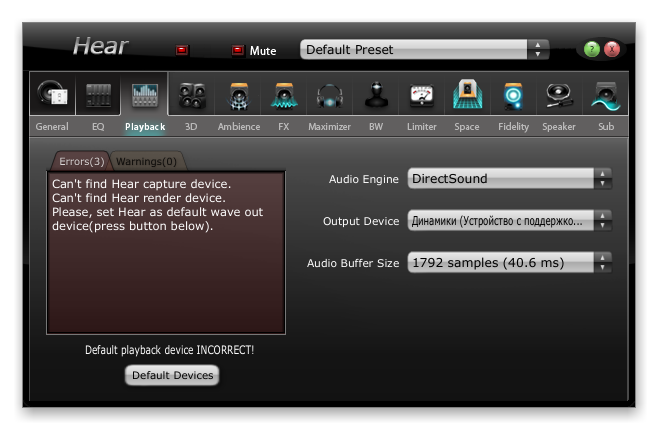This screenshot has width=667, height=430.
Task: Click the Playback tab label
Action: (x=145, y=127)
